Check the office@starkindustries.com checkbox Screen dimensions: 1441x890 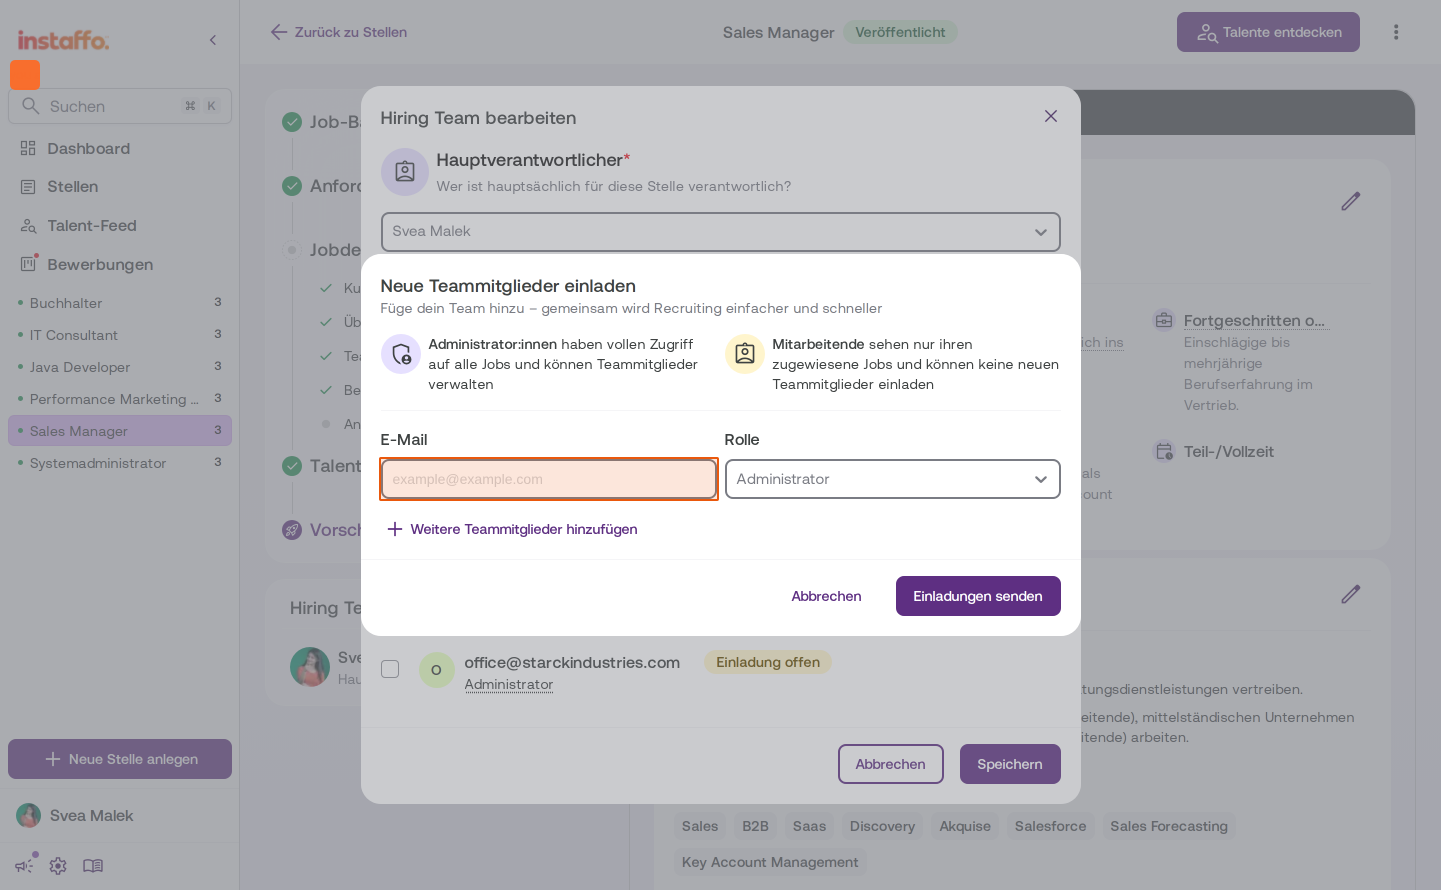(390, 669)
